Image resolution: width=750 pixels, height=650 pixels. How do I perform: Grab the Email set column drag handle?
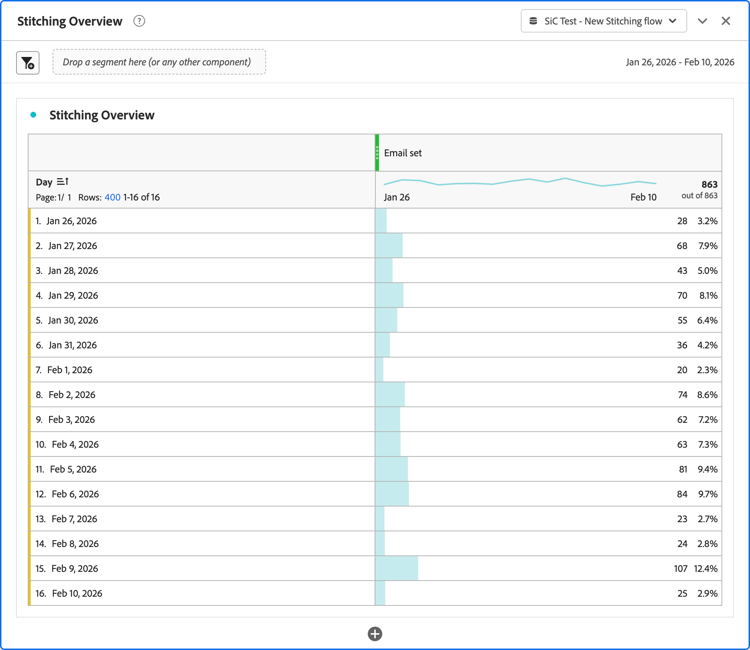point(377,153)
